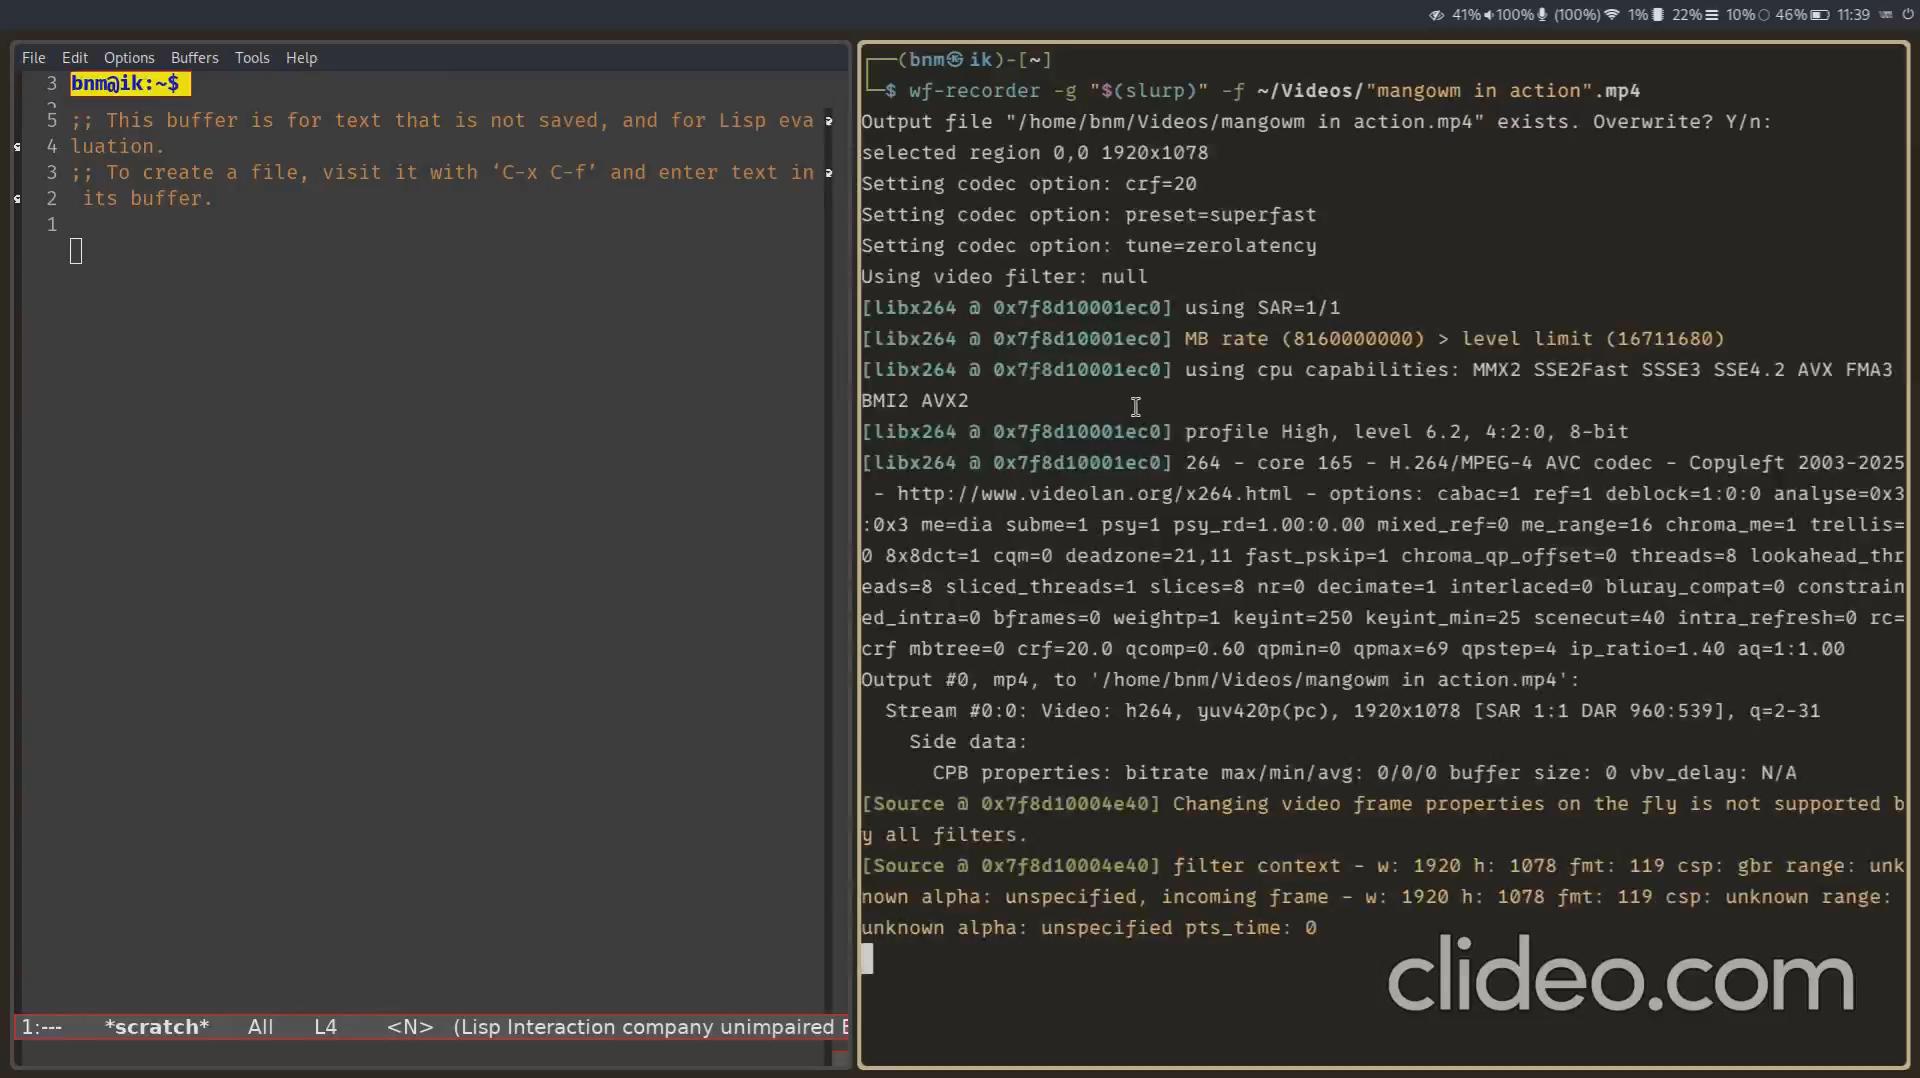Click the 'MB rate (8160000000)' warning line
This screenshot has width=1920, height=1078.
coord(1292,338)
